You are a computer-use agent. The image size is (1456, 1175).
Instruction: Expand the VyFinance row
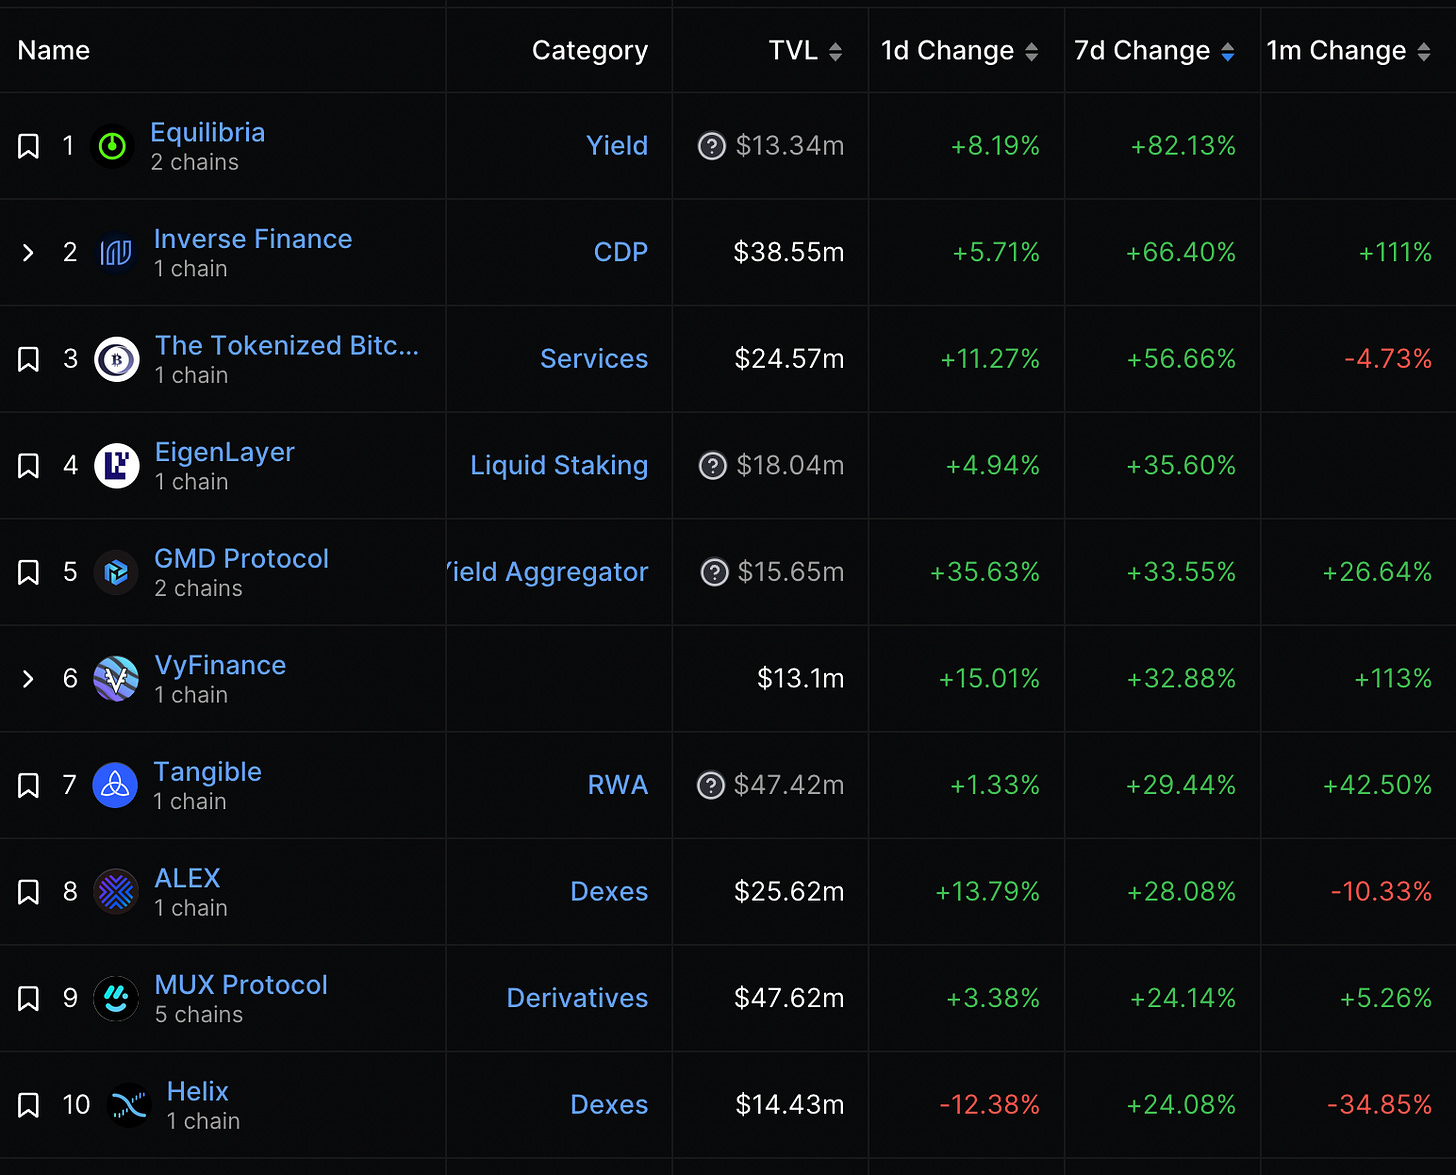coord(28,679)
